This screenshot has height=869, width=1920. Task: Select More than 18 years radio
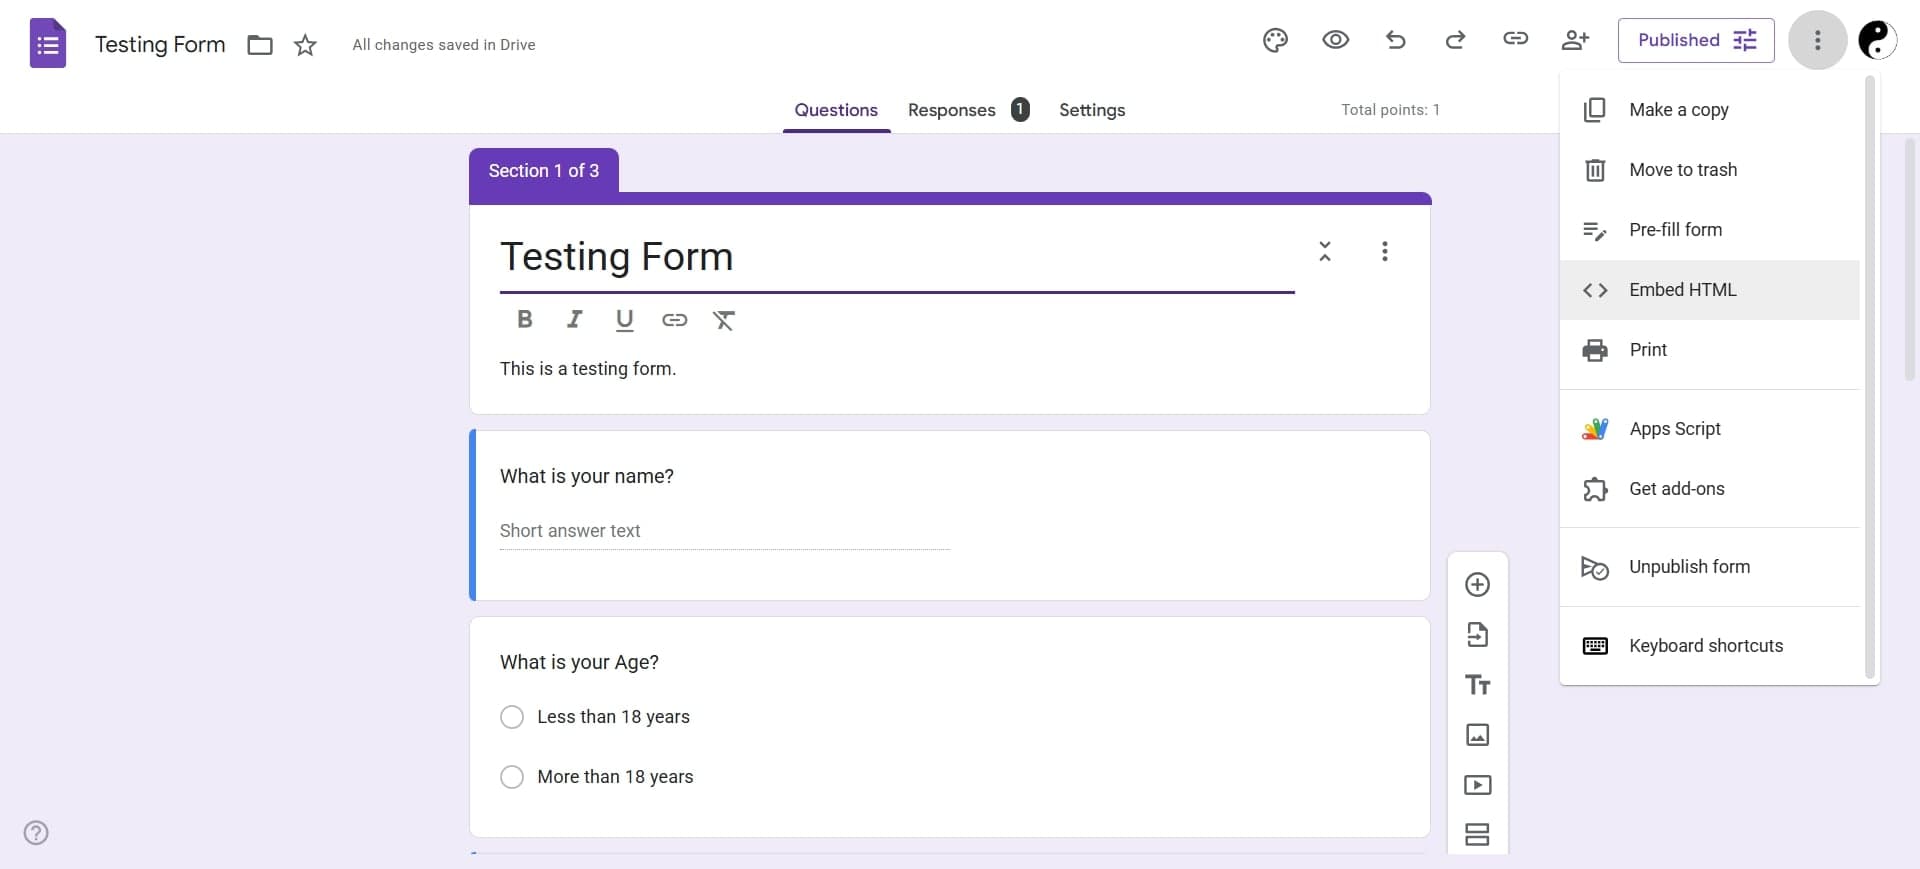(x=512, y=777)
